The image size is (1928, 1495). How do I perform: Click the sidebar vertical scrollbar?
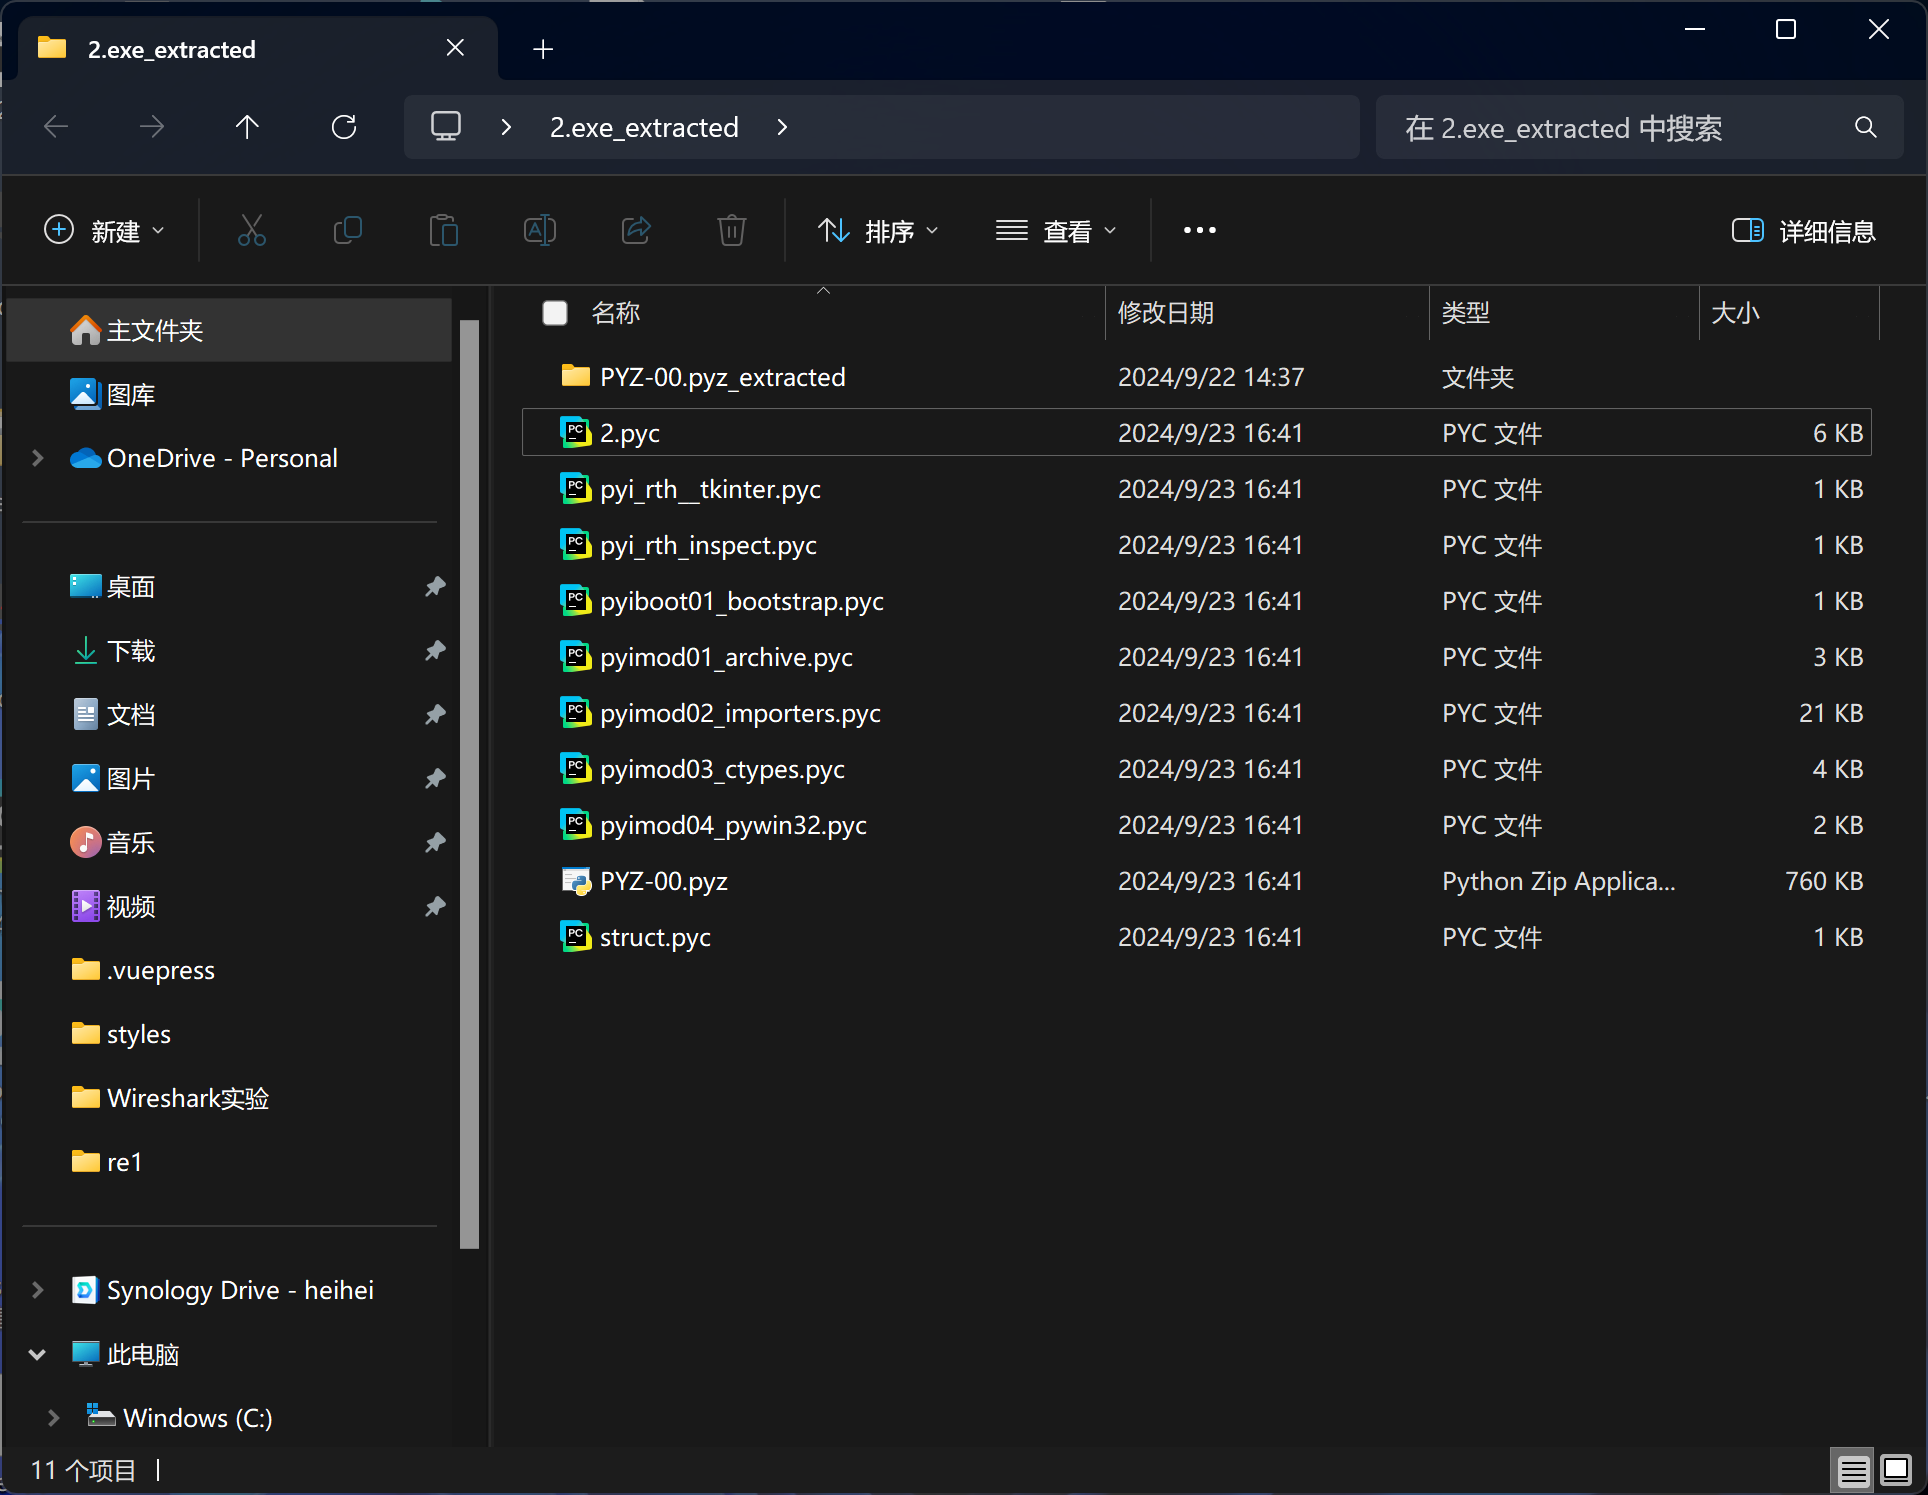[x=469, y=784]
